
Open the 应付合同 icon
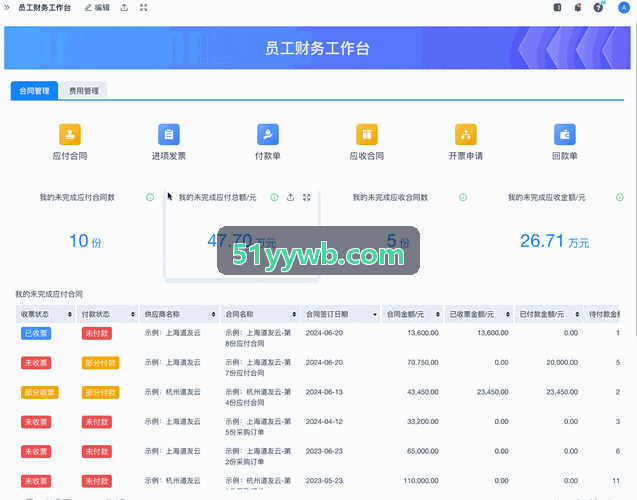point(70,134)
